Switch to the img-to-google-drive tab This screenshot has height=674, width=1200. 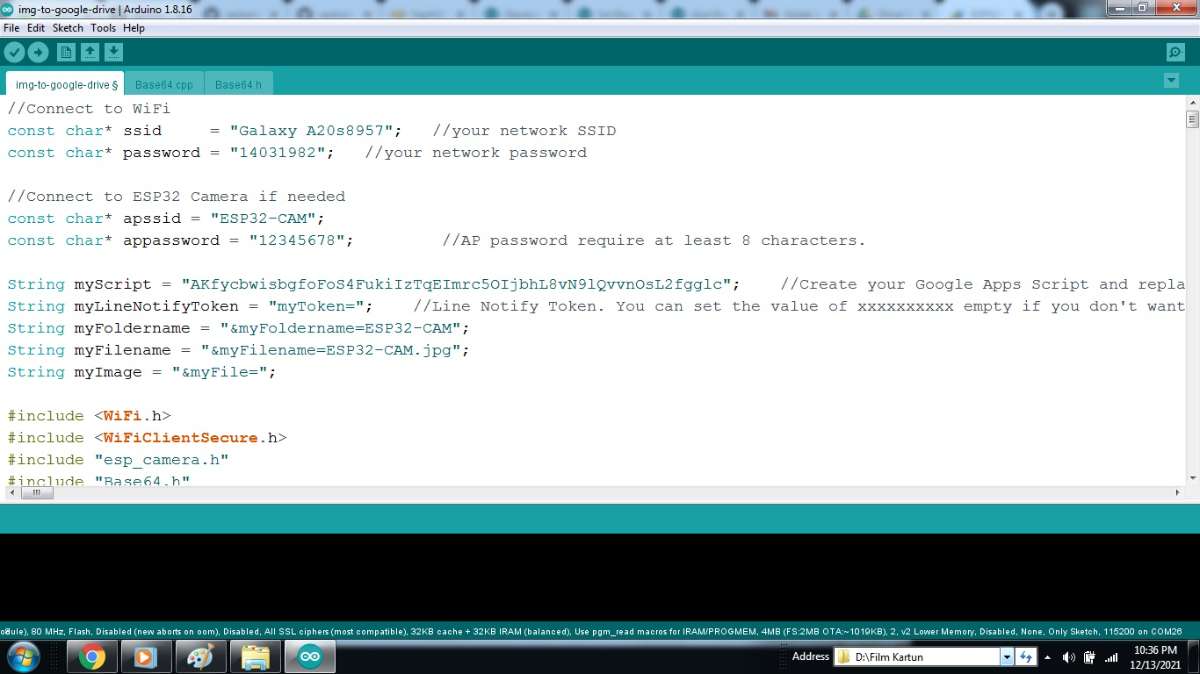65,84
